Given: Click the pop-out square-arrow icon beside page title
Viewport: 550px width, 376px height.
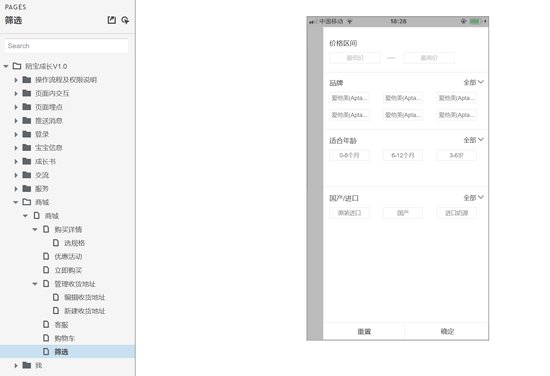Looking at the screenshot, I should 112,20.
